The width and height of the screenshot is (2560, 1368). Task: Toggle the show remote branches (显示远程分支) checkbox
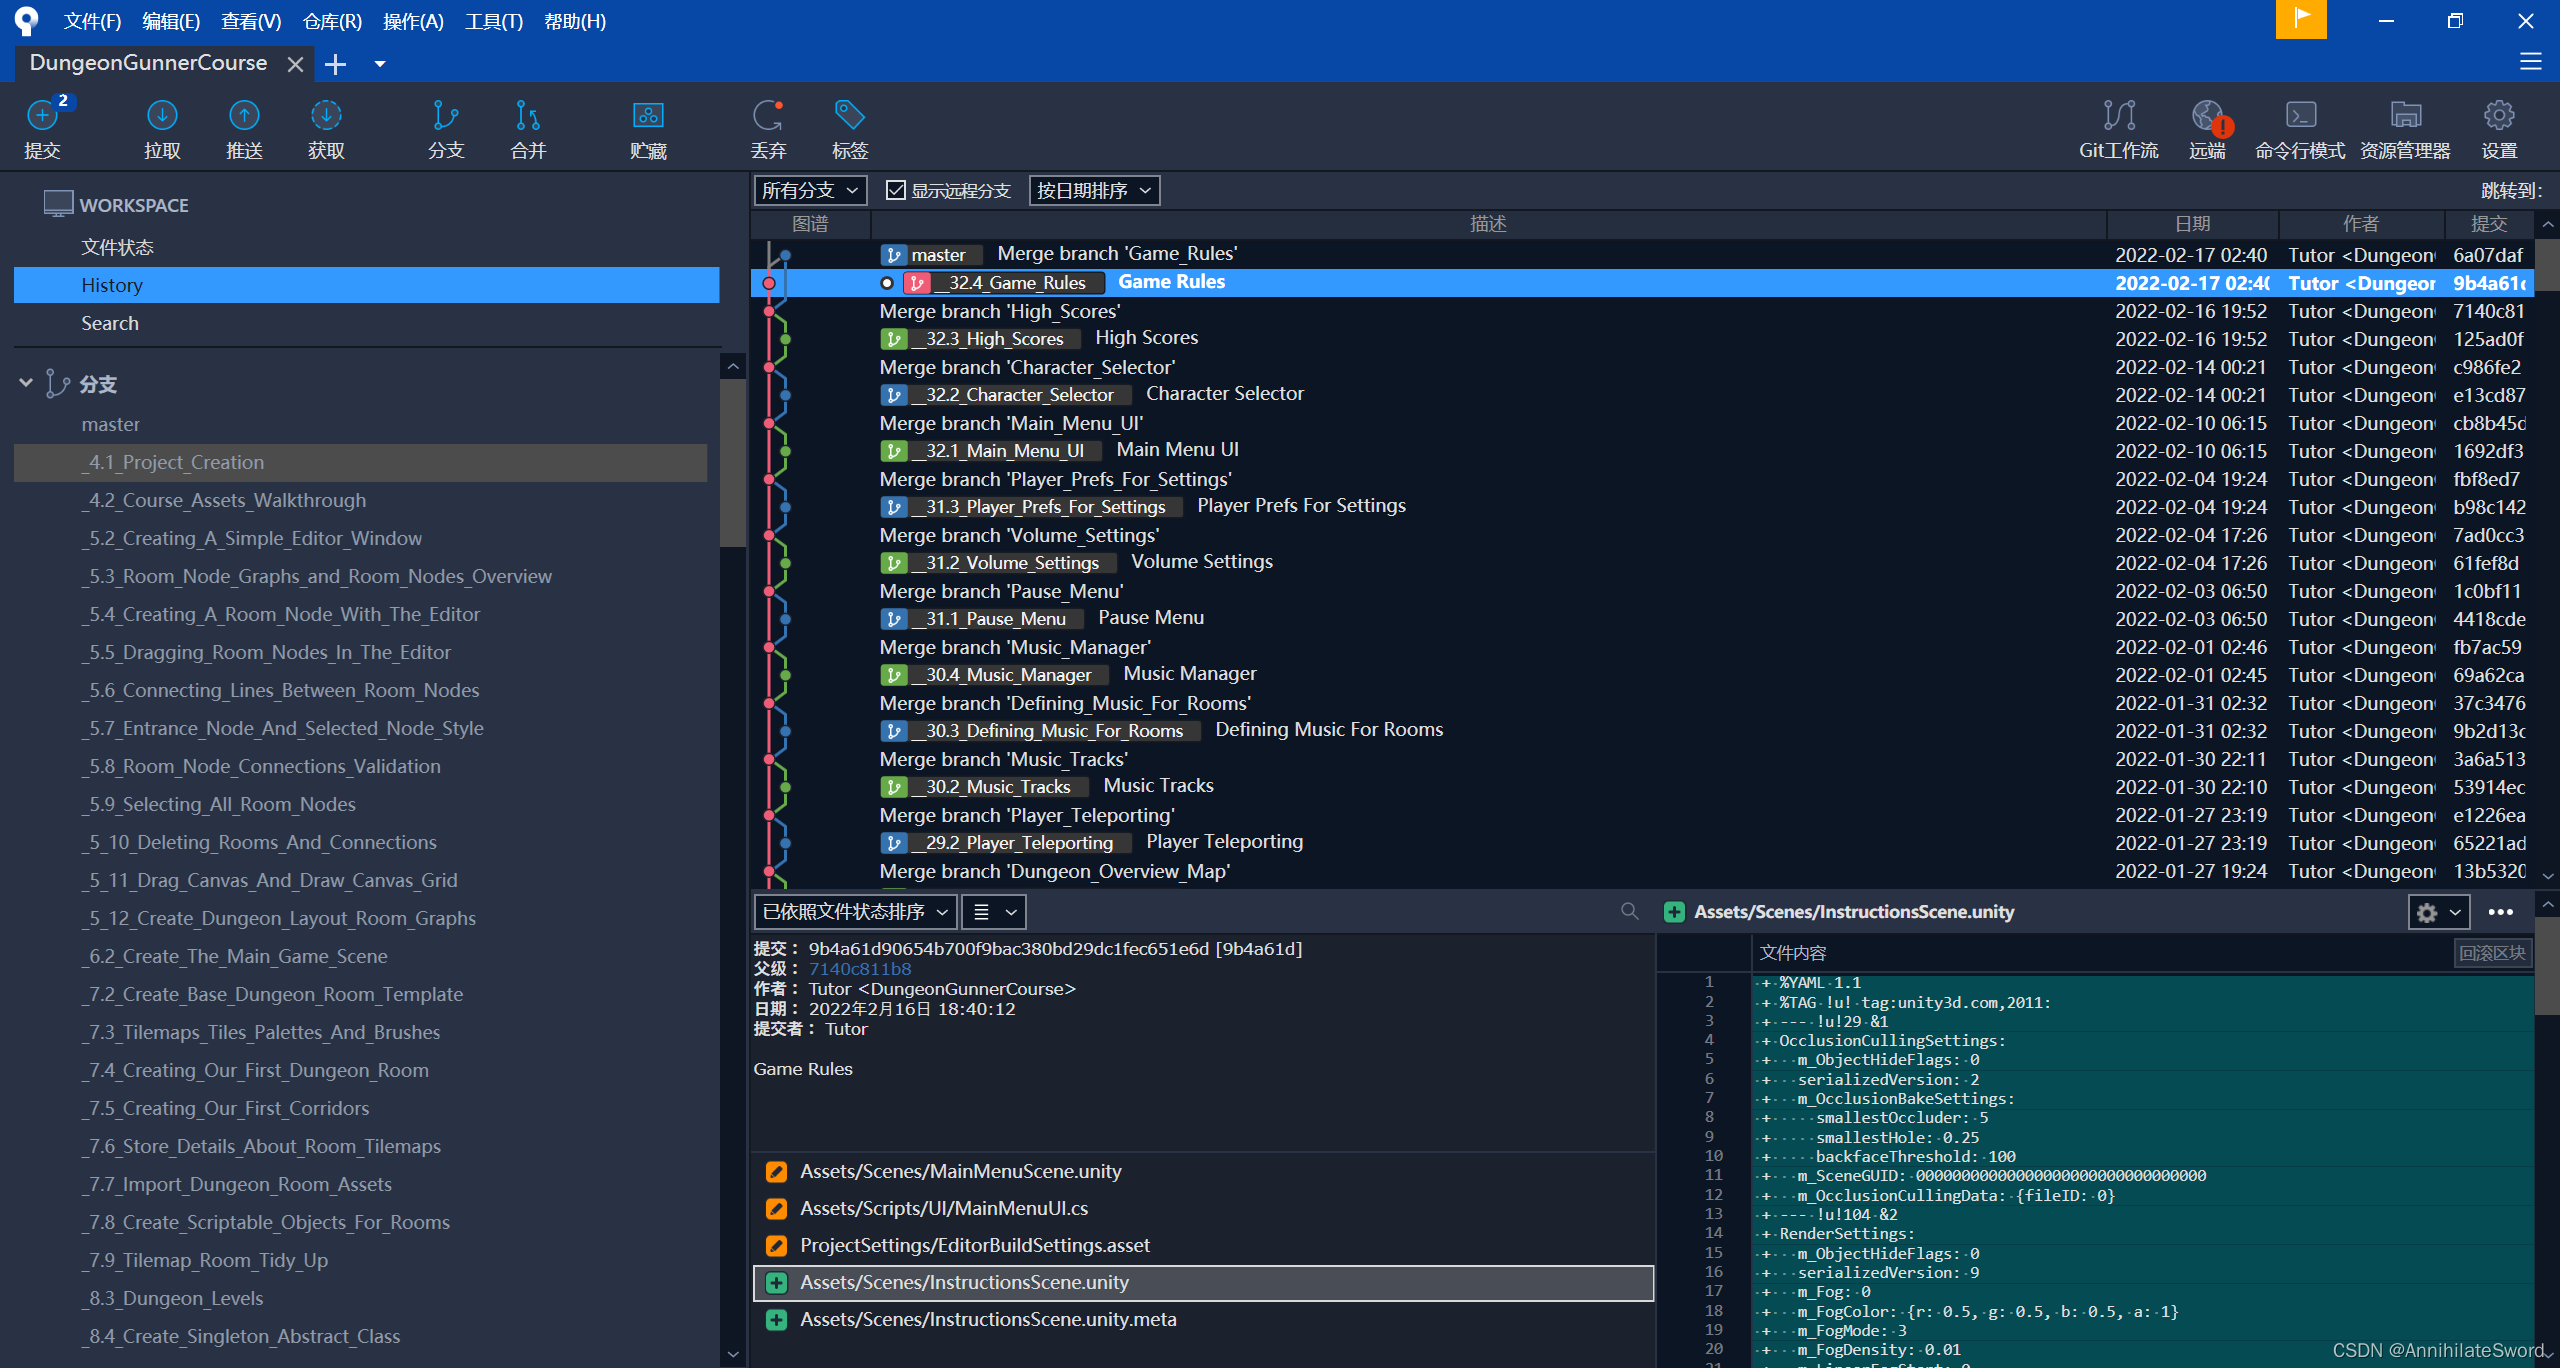[x=896, y=190]
